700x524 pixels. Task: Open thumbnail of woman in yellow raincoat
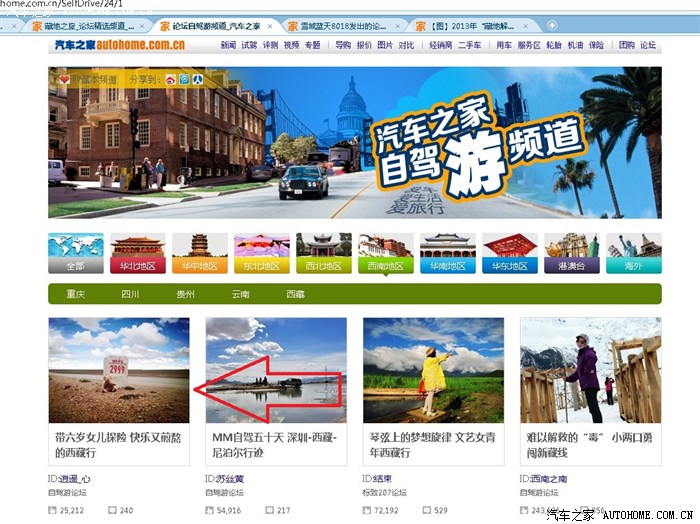[x=433, y=370]
